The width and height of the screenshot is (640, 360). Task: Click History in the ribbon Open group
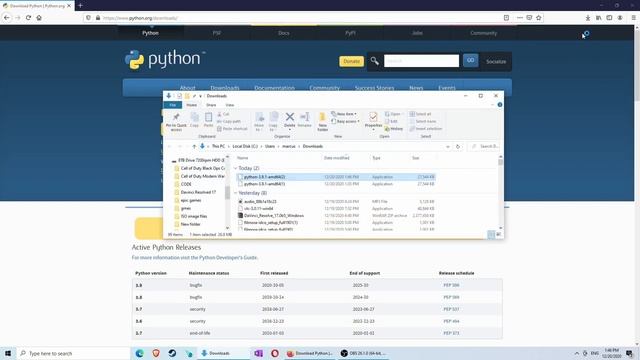click(394, 129)
